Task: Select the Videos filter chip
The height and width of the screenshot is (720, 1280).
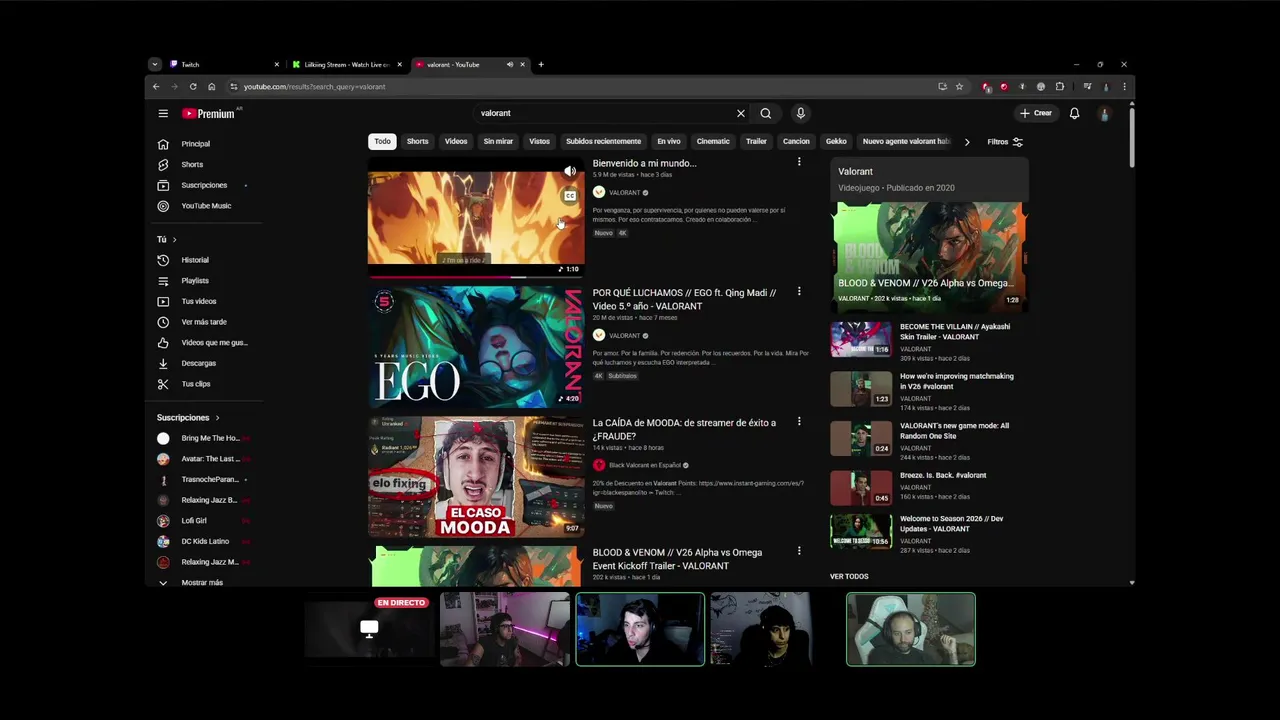Action: tap(456, 141)
